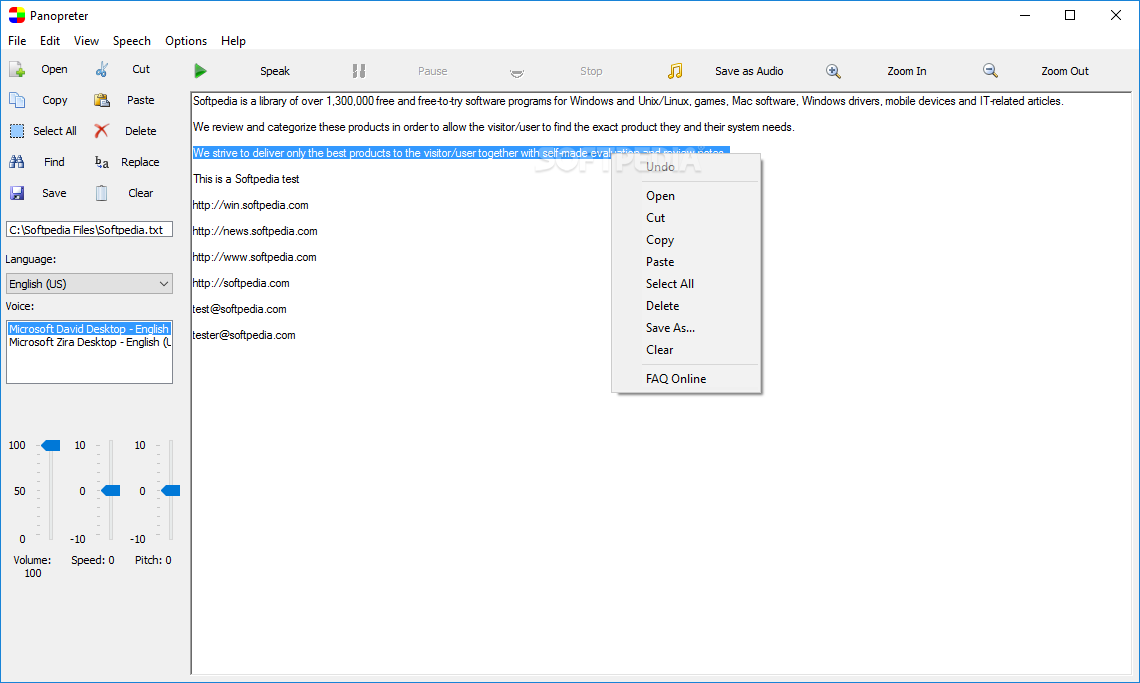The width and height of the screenshot is (1140, 683).
Task: Choose Paste from the context menu
Action: (686, 262)
